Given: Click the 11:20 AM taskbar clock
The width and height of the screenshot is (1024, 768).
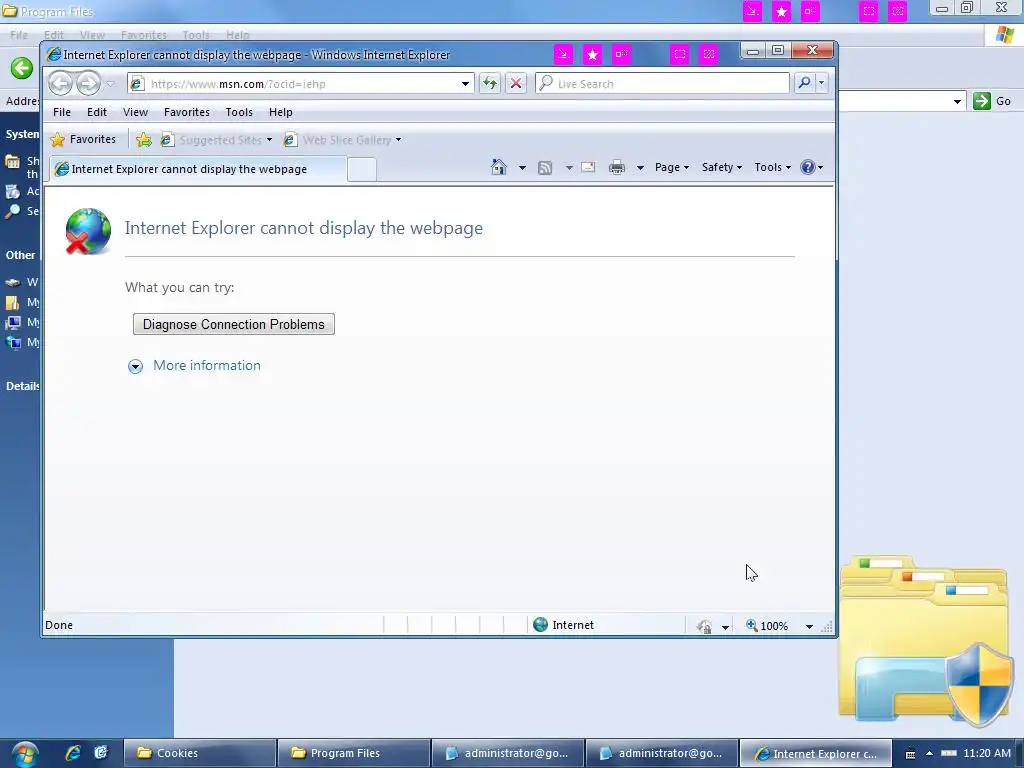Looking at the screenshot, I should 987,753.
